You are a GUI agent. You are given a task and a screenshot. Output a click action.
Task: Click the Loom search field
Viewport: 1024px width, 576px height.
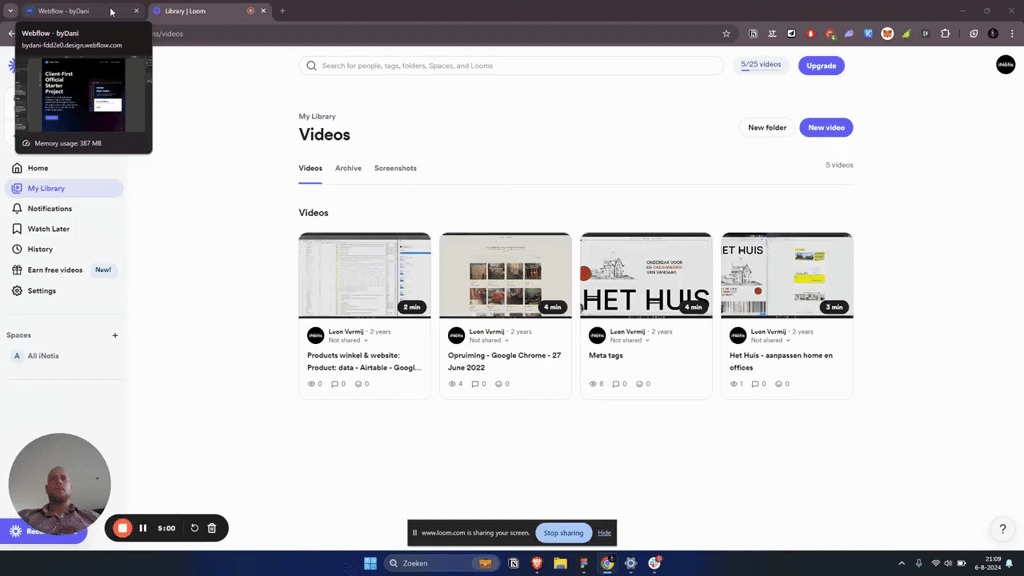[511, 66]
